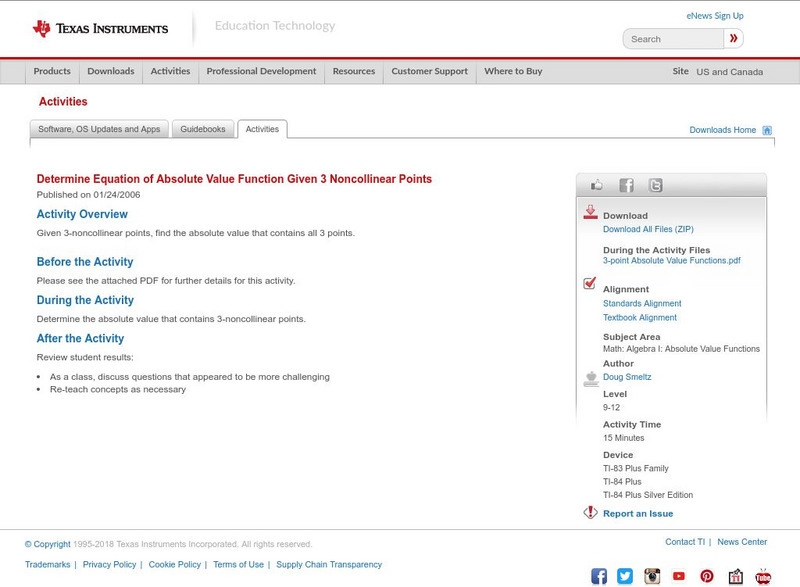Click Education Technology header text
The image size is (800, 587).
point(274,25)
